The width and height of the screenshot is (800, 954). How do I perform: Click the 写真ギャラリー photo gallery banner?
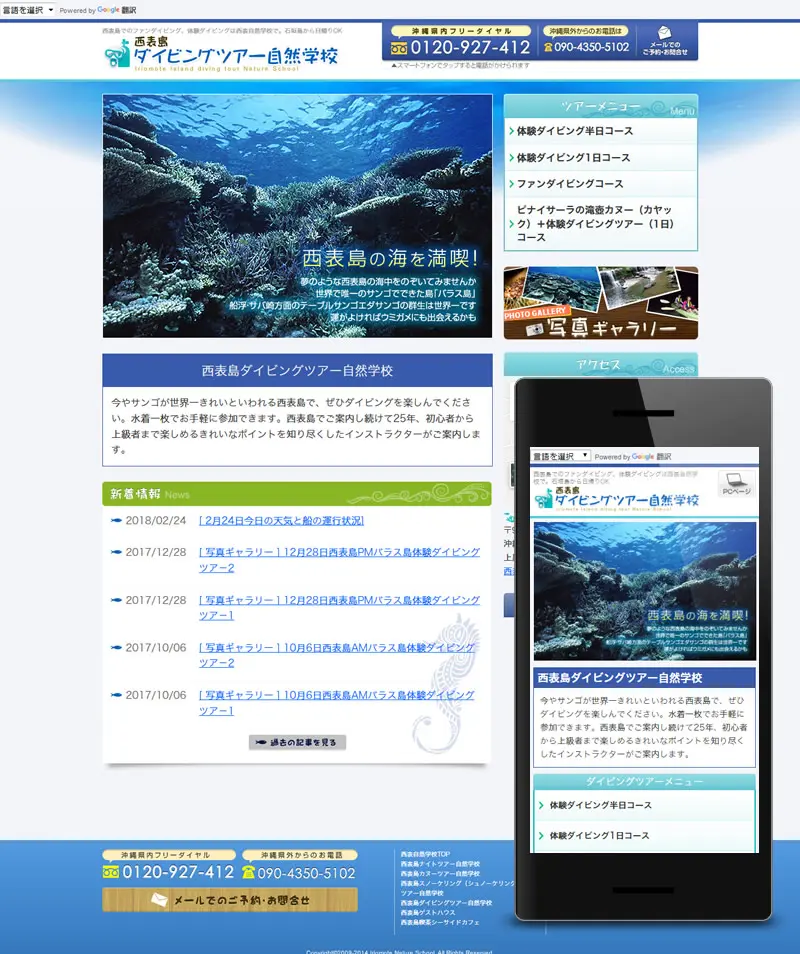point(600,302)
